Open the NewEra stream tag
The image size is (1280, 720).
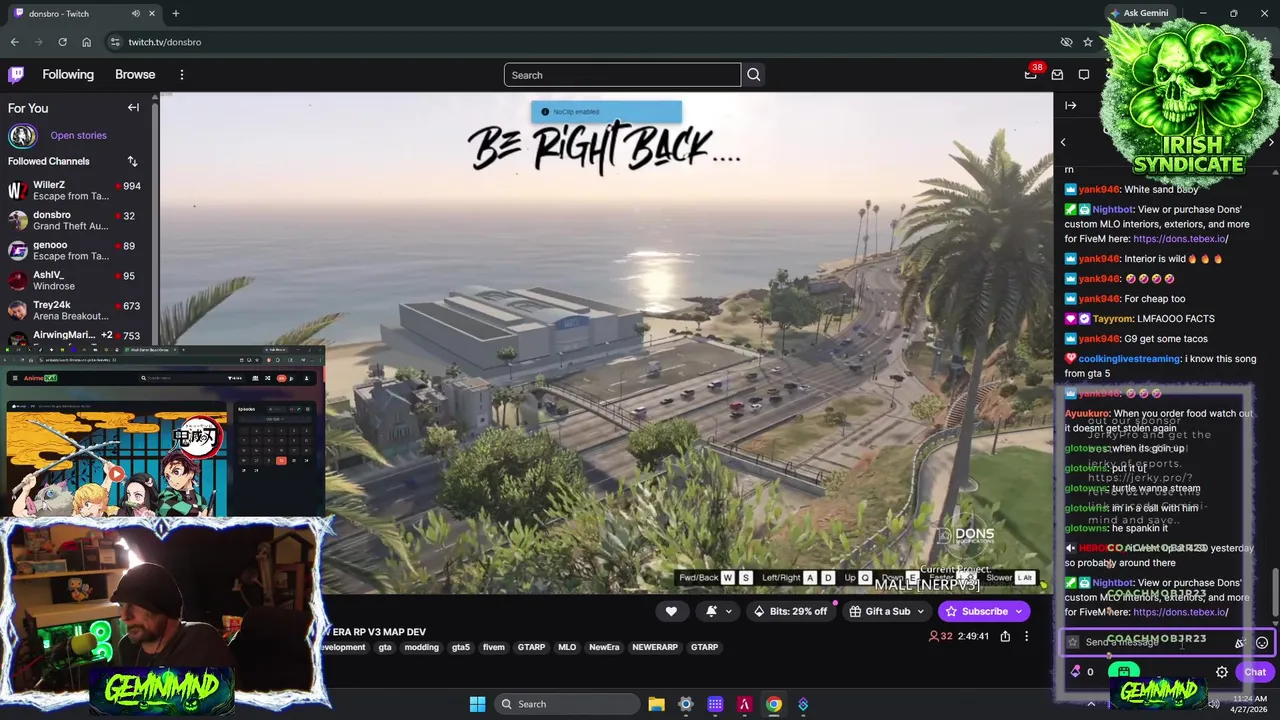click(x=604, y=647)
